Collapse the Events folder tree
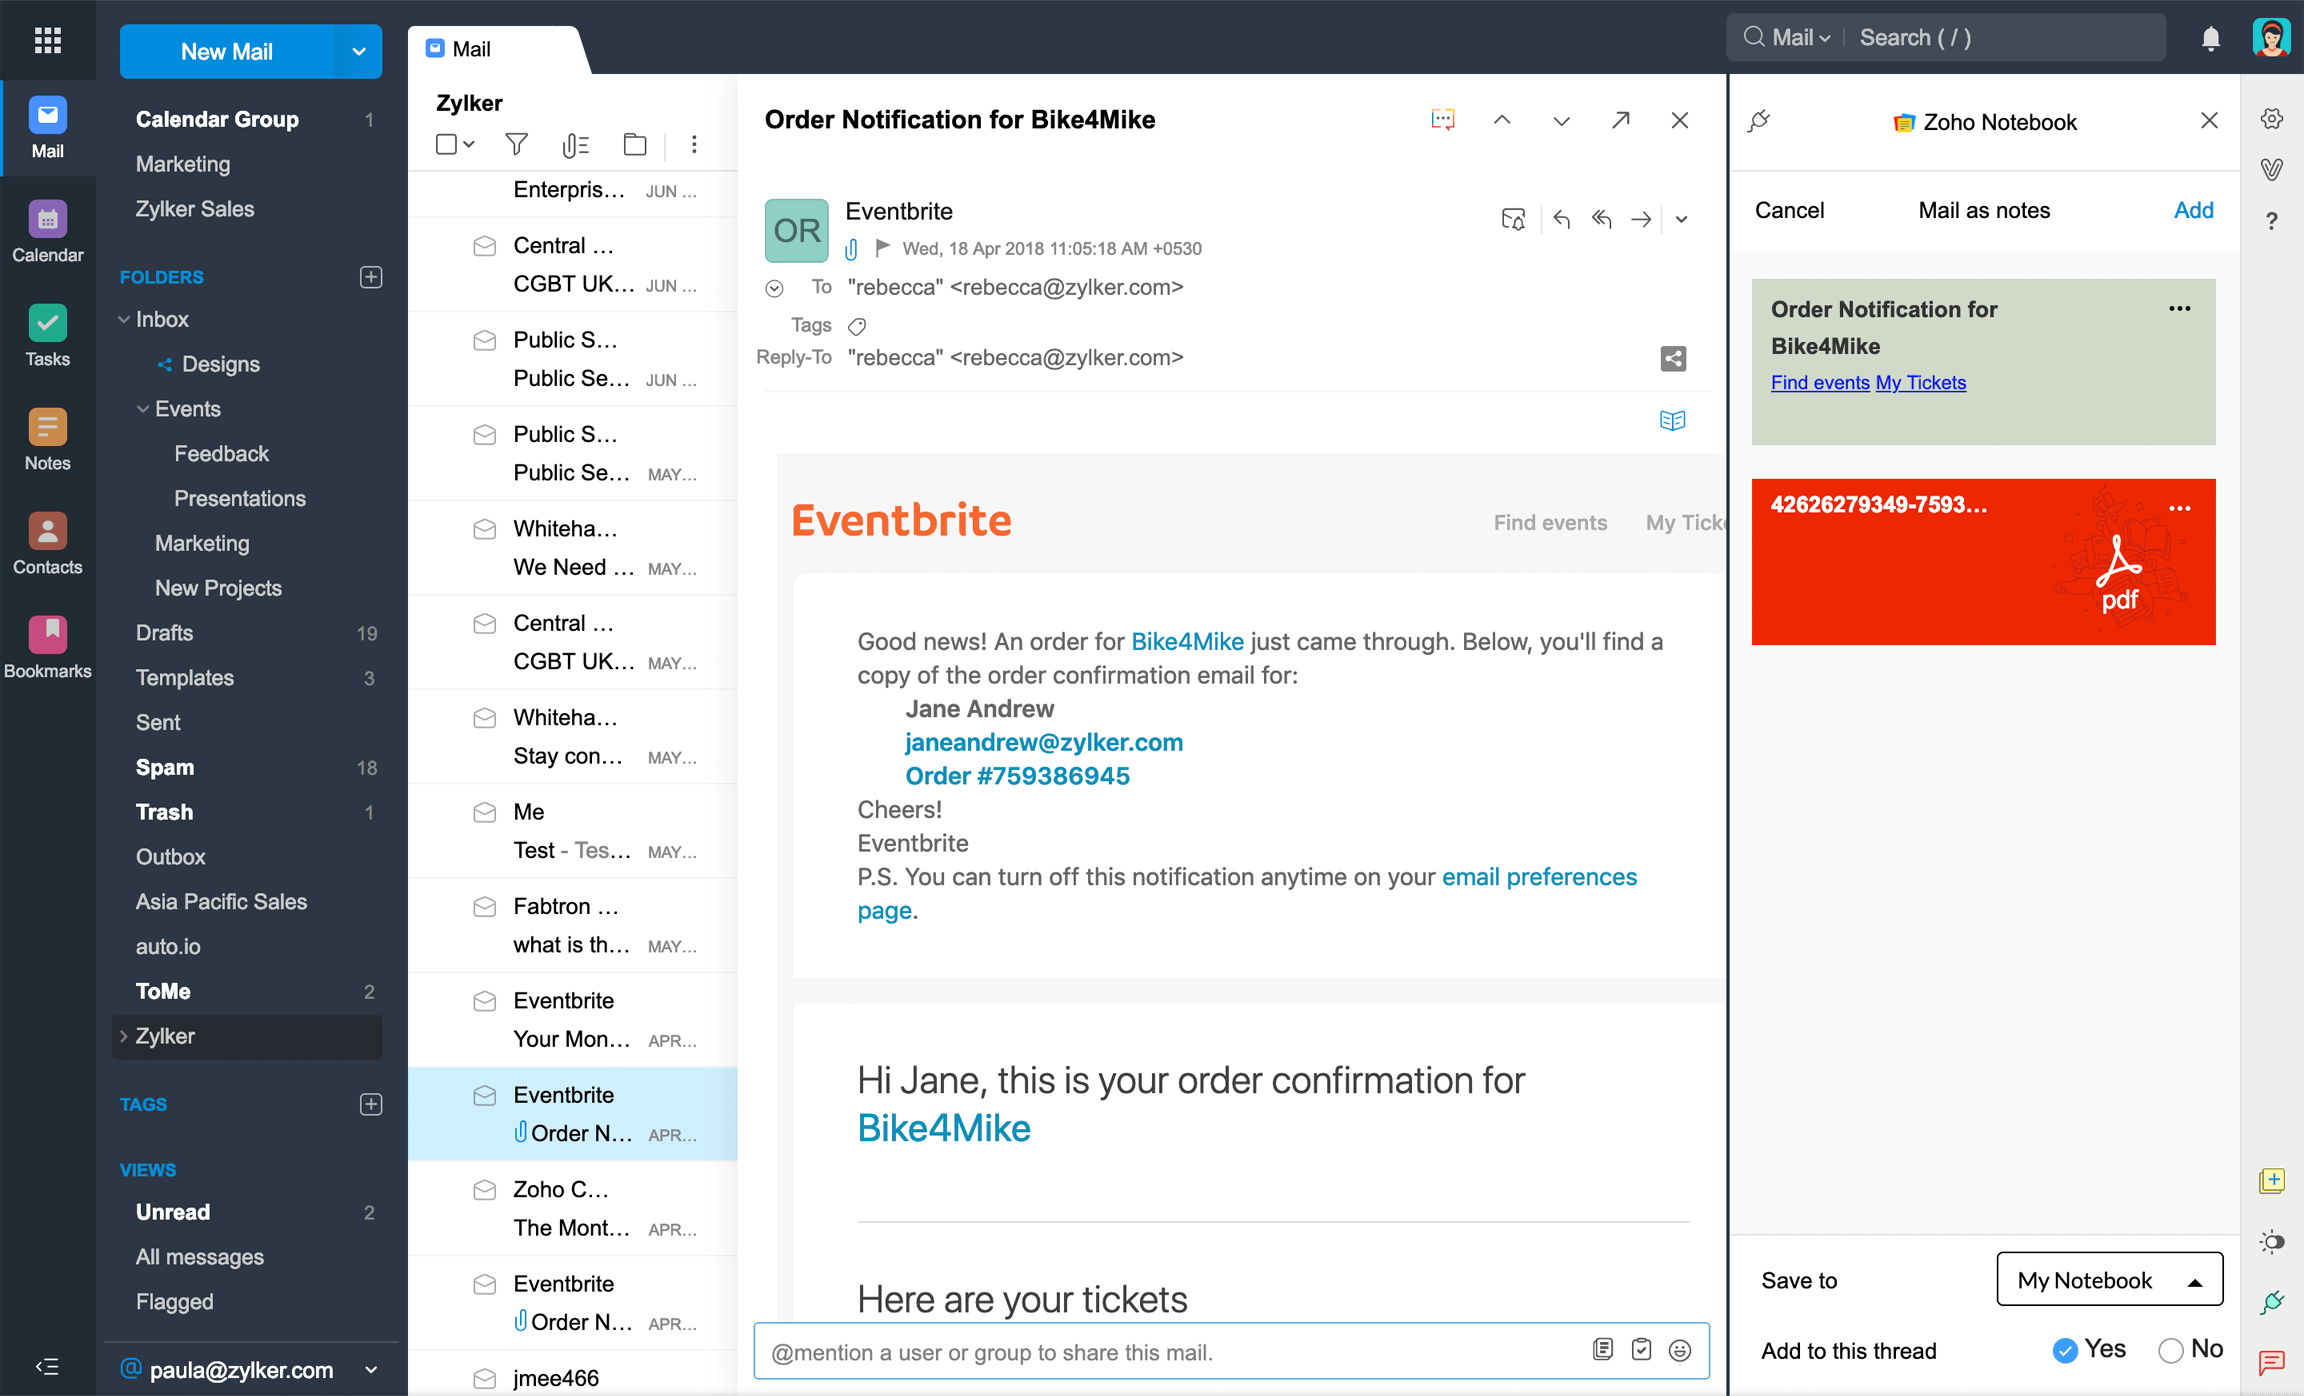Screen dimensions: 2304x1396 pyautogui.click(x=143, y=409)
